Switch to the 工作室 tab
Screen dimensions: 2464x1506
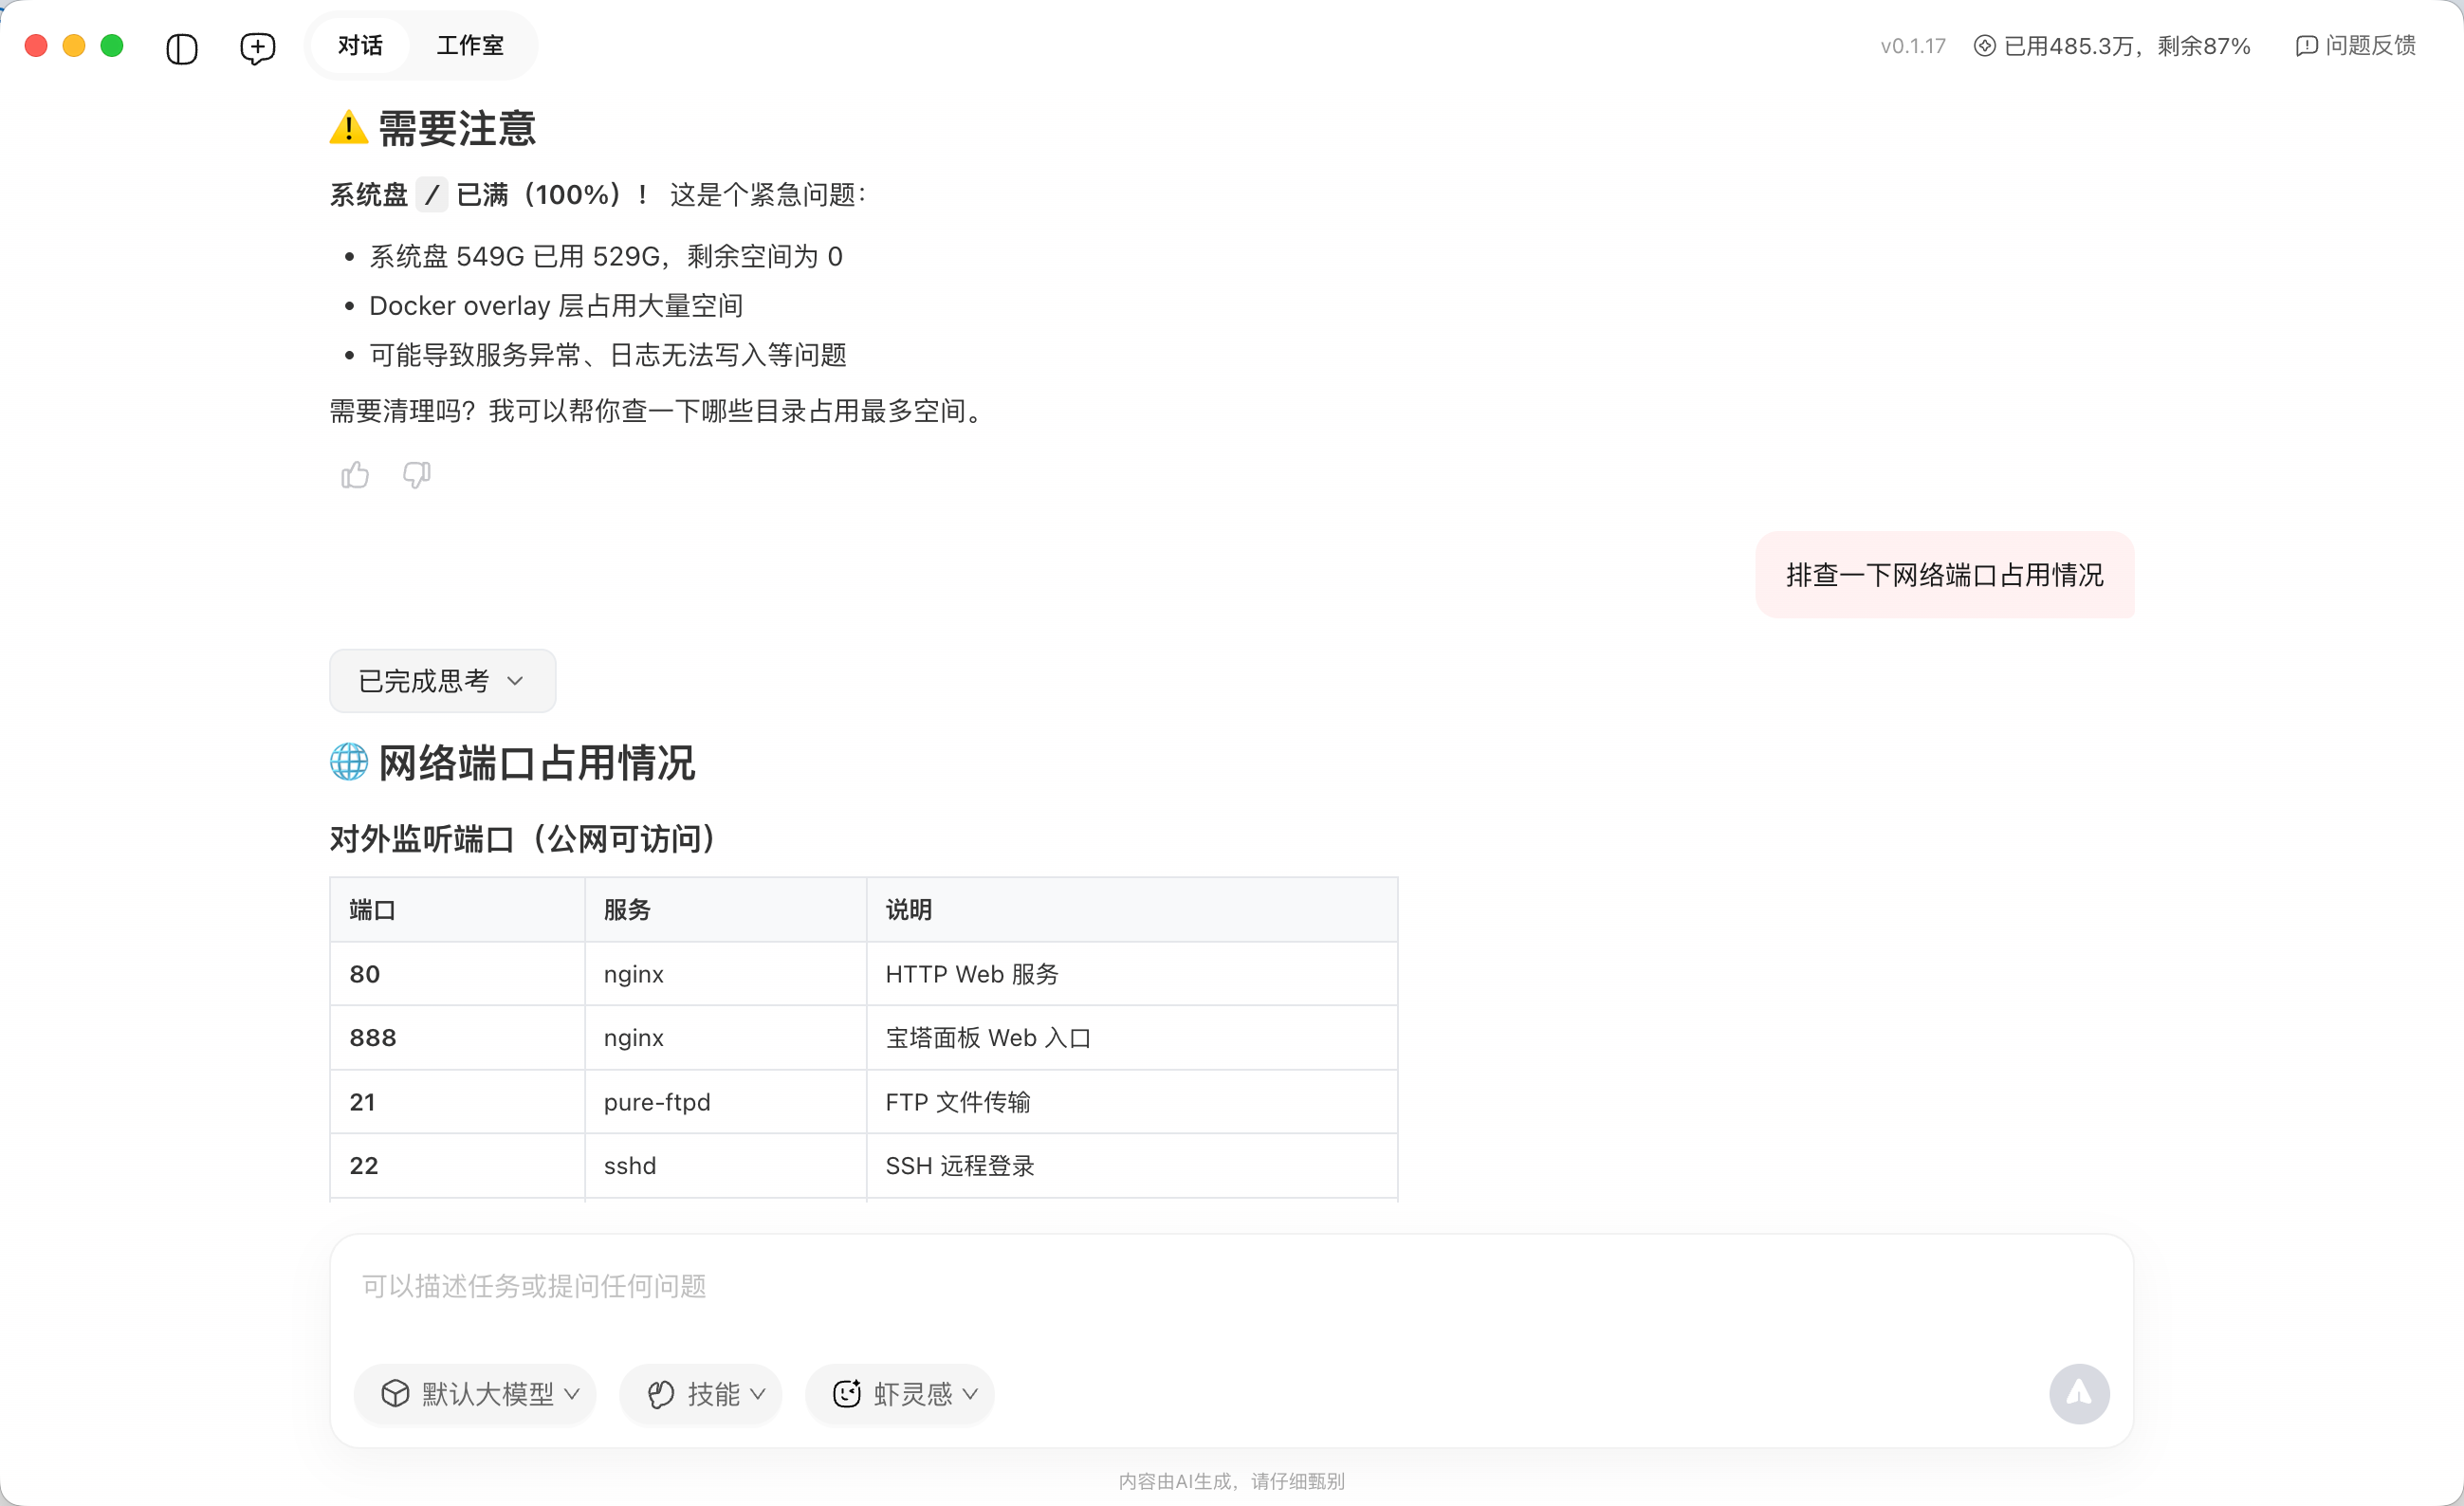(470, 46)
